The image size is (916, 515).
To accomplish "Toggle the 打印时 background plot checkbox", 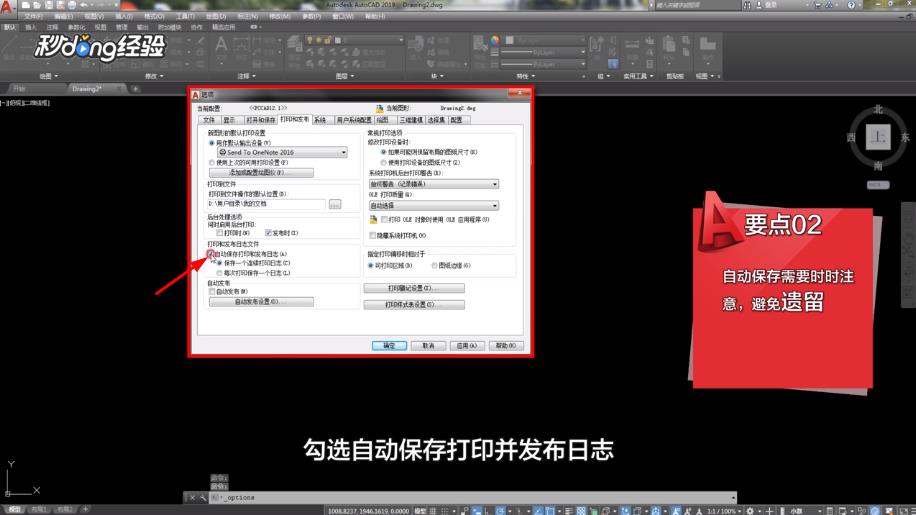I will (220, 233).
